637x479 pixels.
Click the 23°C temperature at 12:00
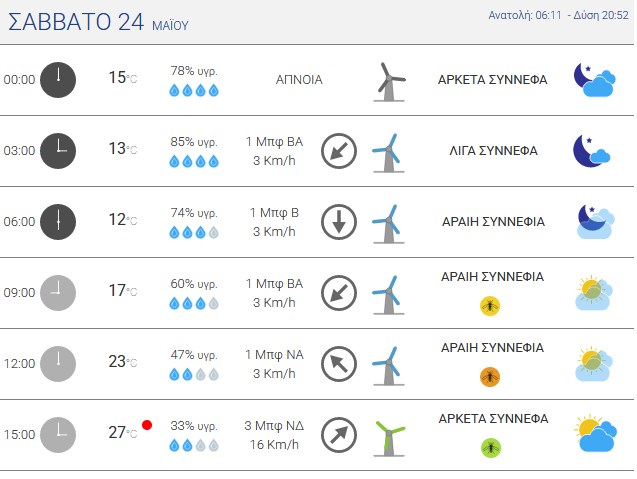coord(123,361)
